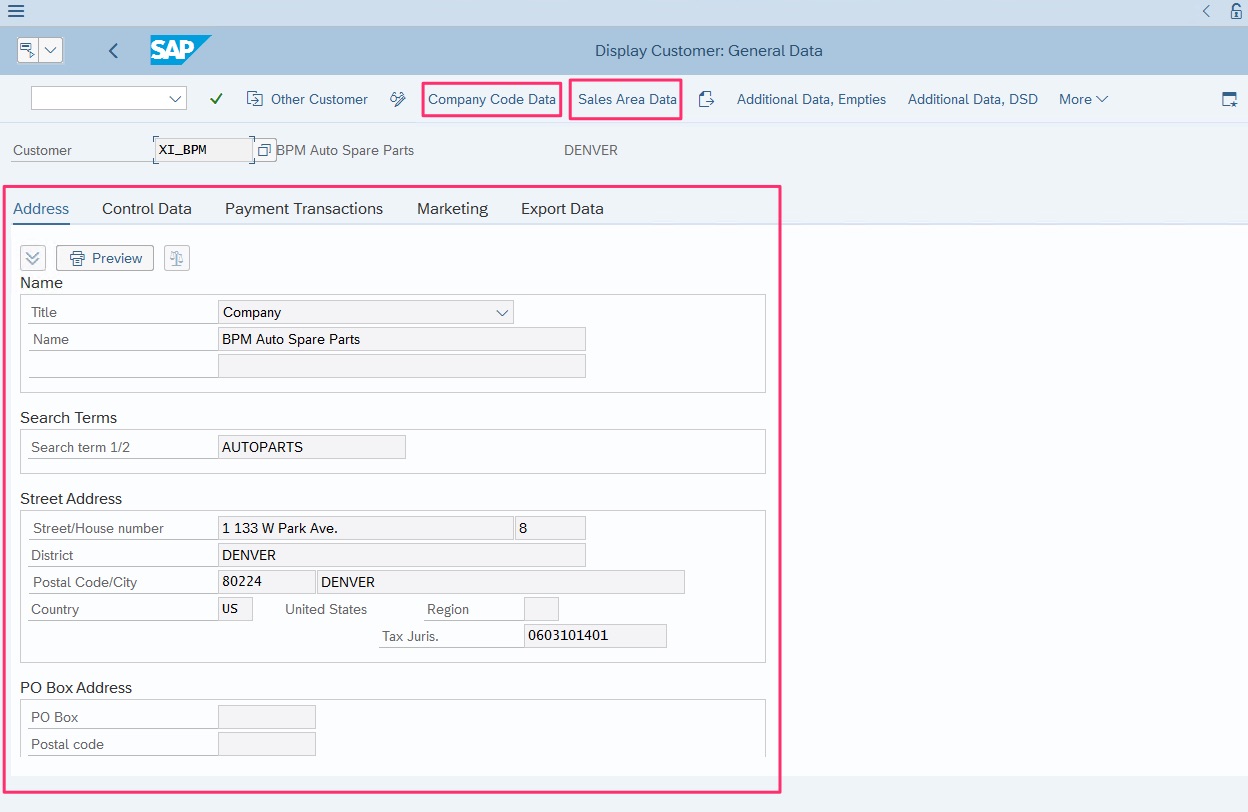This screenshot has width=1248, height=812.
Task: Open Sales Area Data
Action: point(627,99)
